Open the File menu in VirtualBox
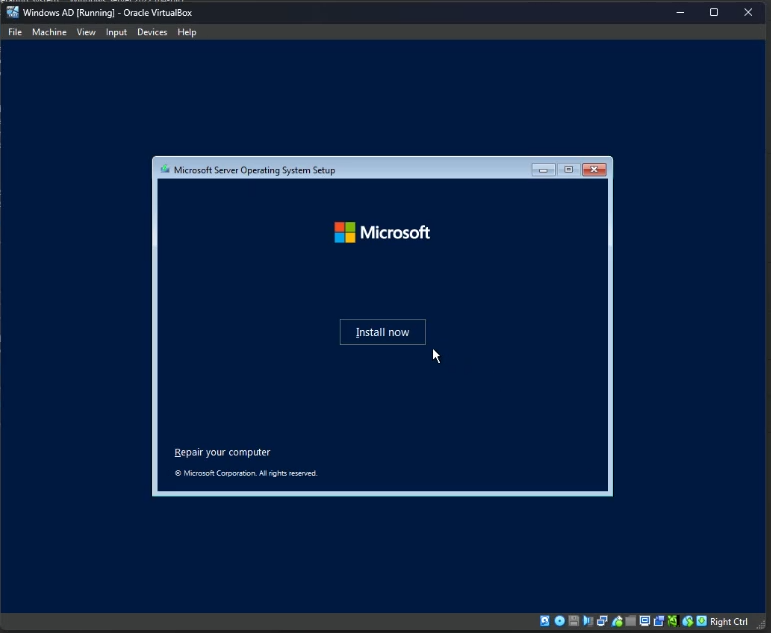Screen dimensions: 771x633 point(15,32)
